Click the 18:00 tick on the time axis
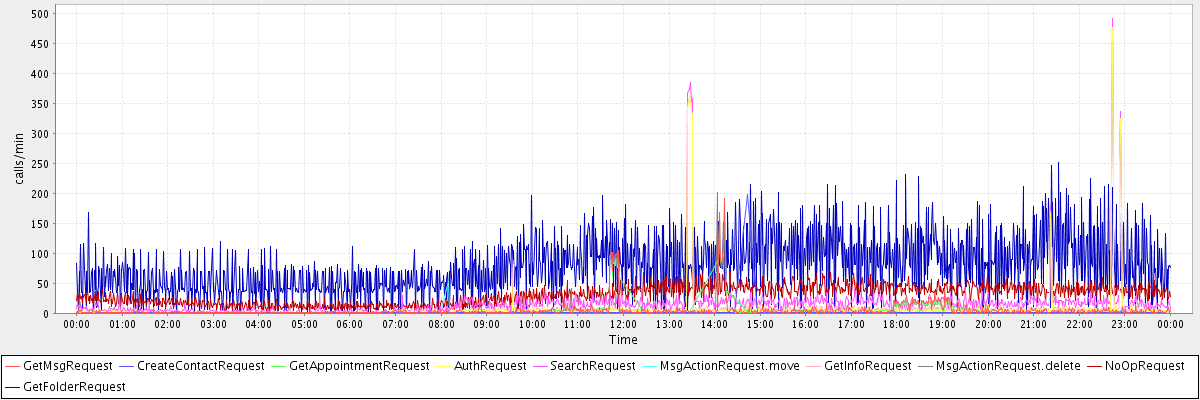 pyautogui.click(x=897, y=324)
